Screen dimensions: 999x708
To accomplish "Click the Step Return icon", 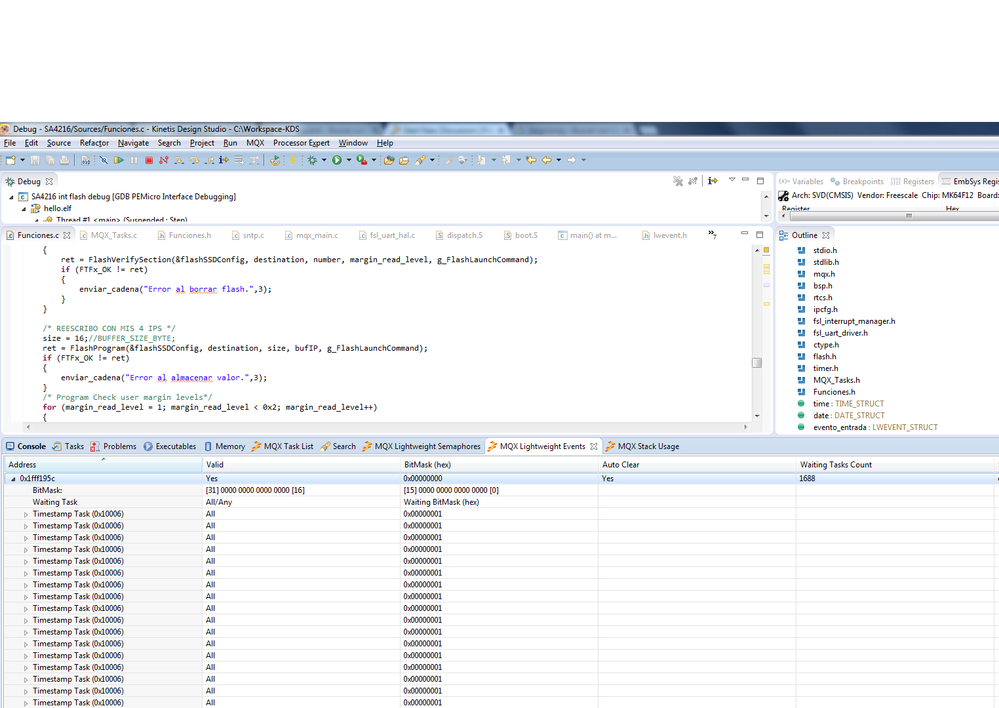I will [209, 160].
